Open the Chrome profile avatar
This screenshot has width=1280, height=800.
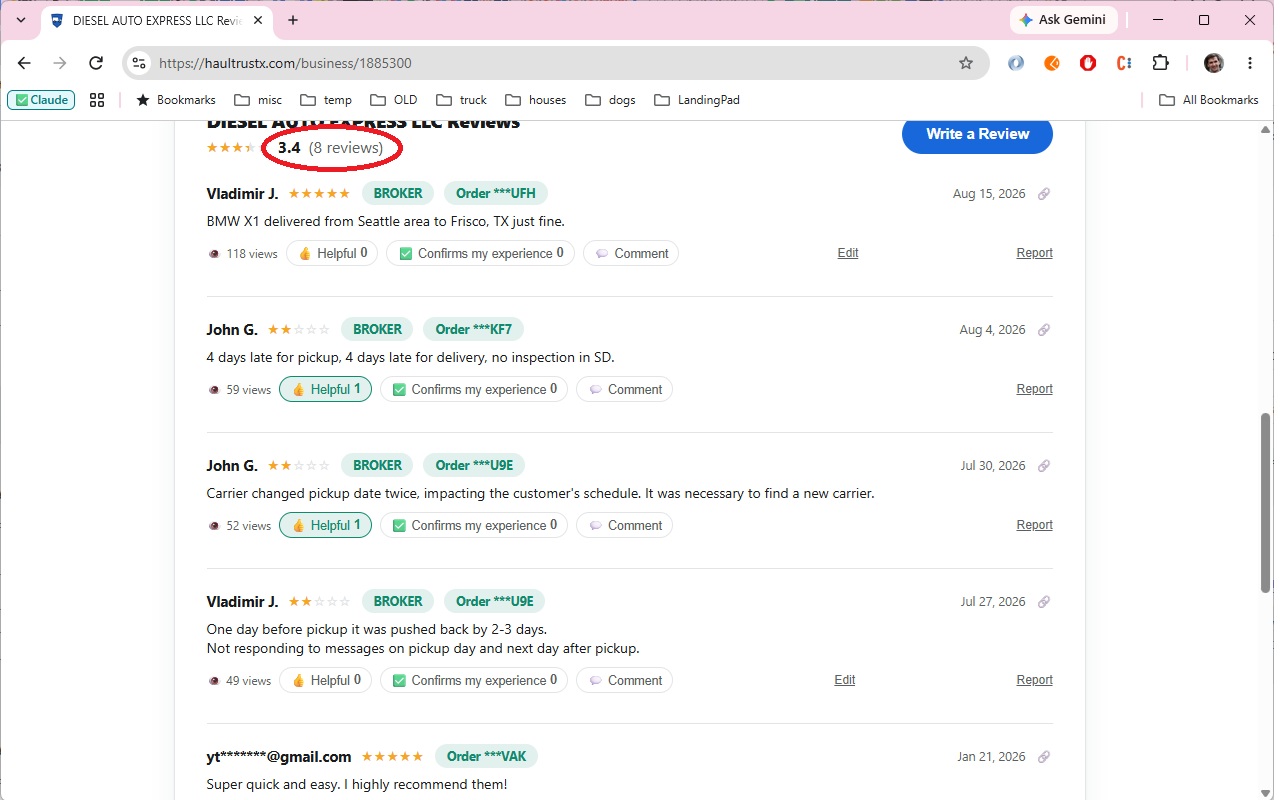coord(1213,63)
